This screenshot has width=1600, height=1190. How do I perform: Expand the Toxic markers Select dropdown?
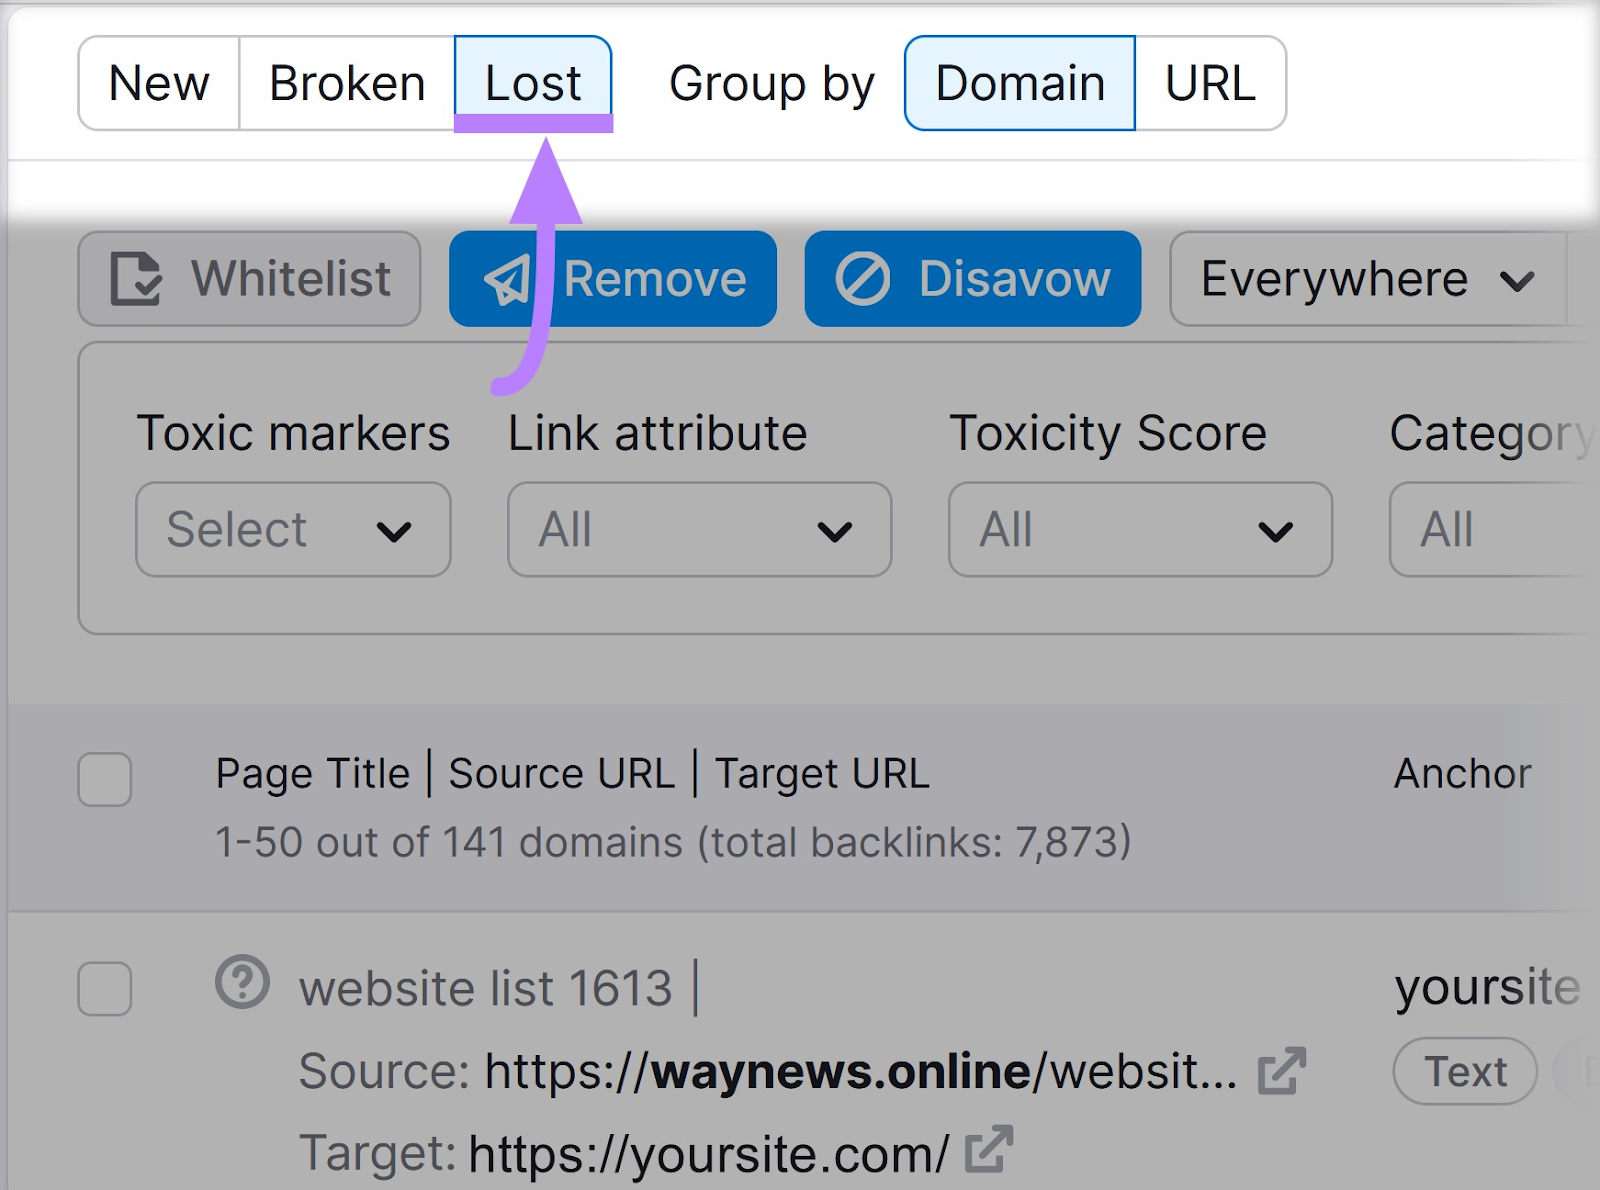point(293,529)
